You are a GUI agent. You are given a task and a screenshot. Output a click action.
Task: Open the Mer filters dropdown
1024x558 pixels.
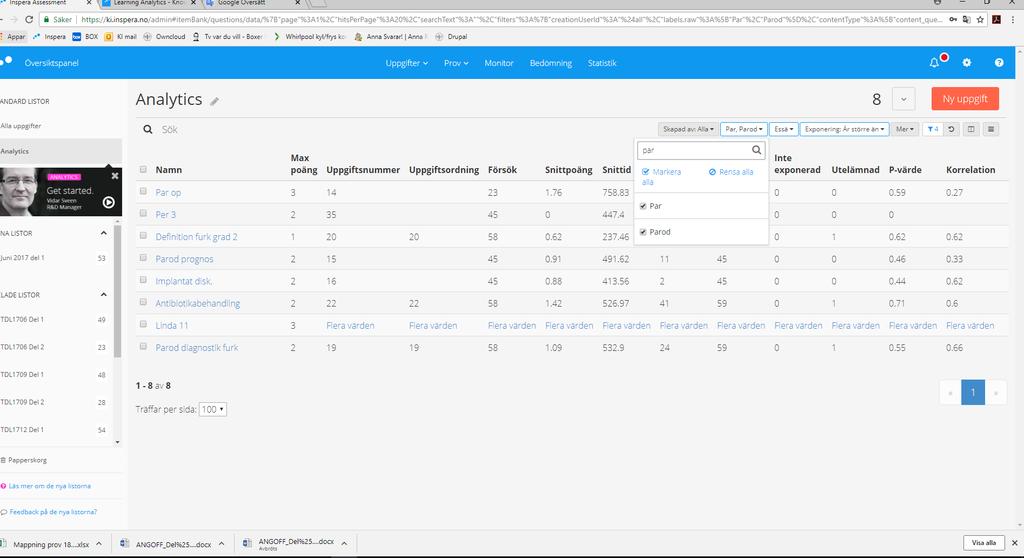(x=904, y=129)
